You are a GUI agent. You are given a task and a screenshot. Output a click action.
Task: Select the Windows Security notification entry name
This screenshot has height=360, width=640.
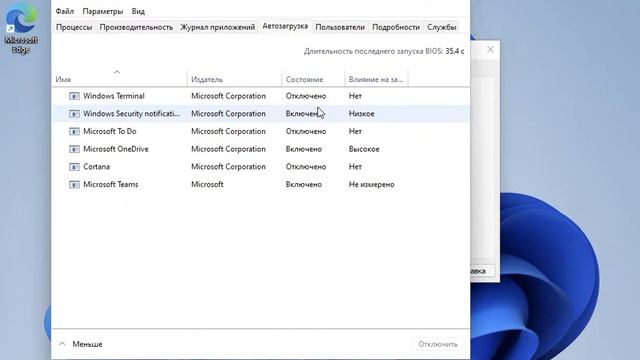tap(131, 113)
